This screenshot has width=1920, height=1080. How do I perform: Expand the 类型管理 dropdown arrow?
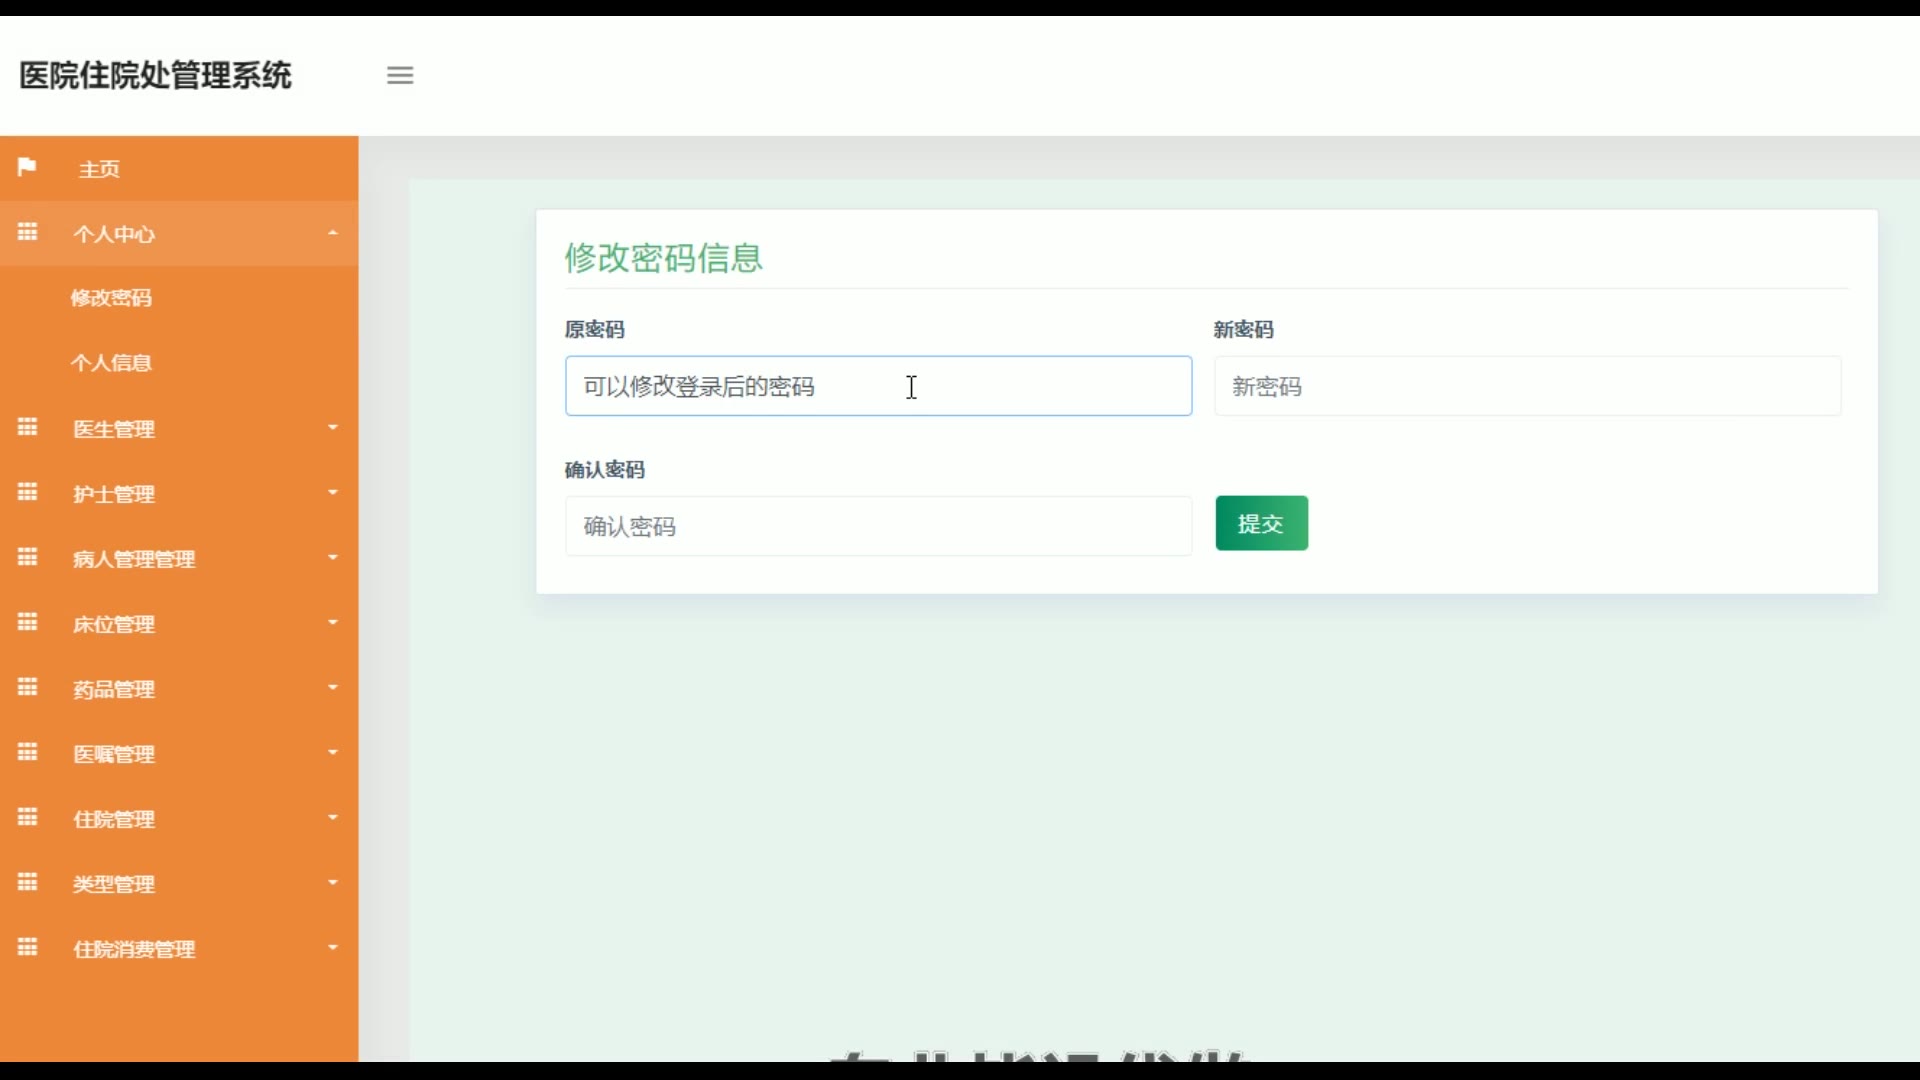333,883
